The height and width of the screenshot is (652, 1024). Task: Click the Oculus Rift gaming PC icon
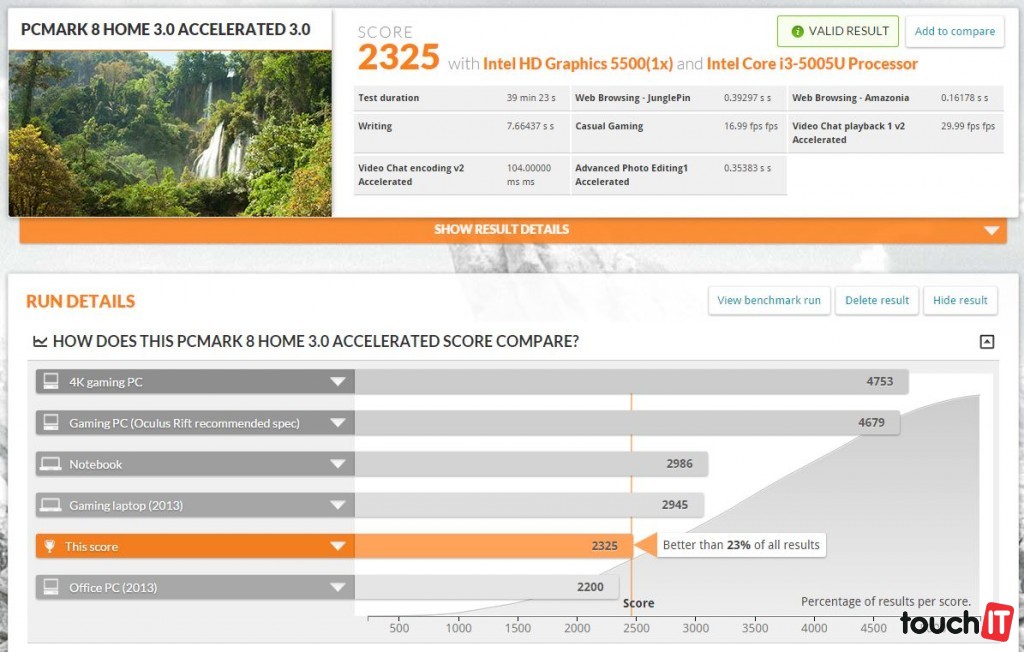pyautogui.click(x=50, y=423)
